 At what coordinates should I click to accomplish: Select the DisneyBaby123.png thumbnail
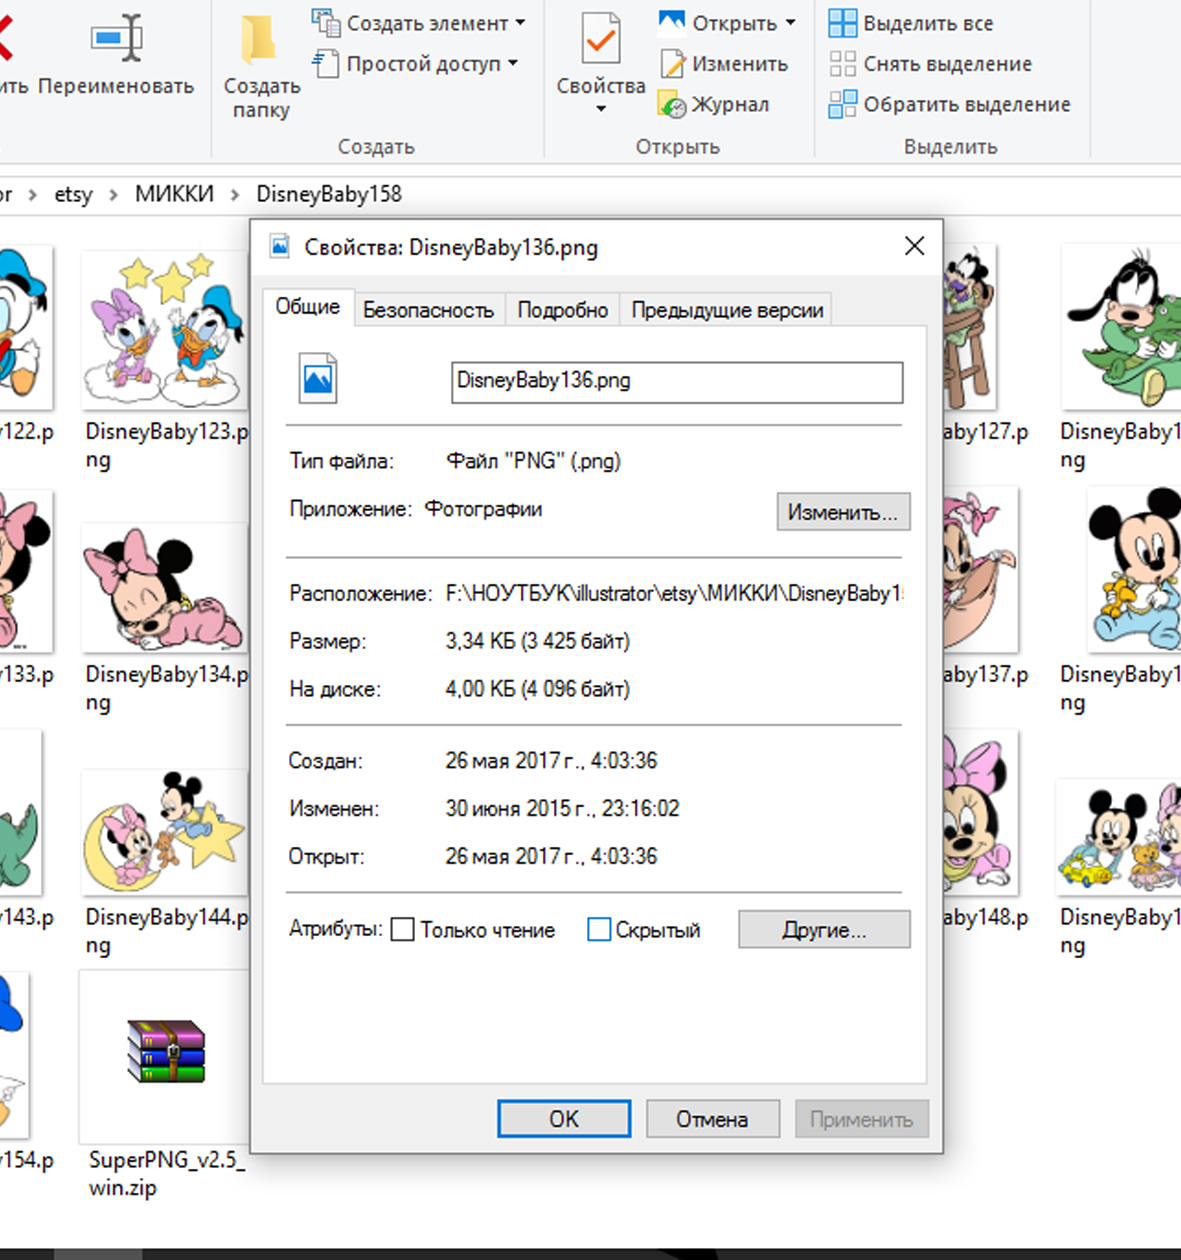tap(165, 330)
